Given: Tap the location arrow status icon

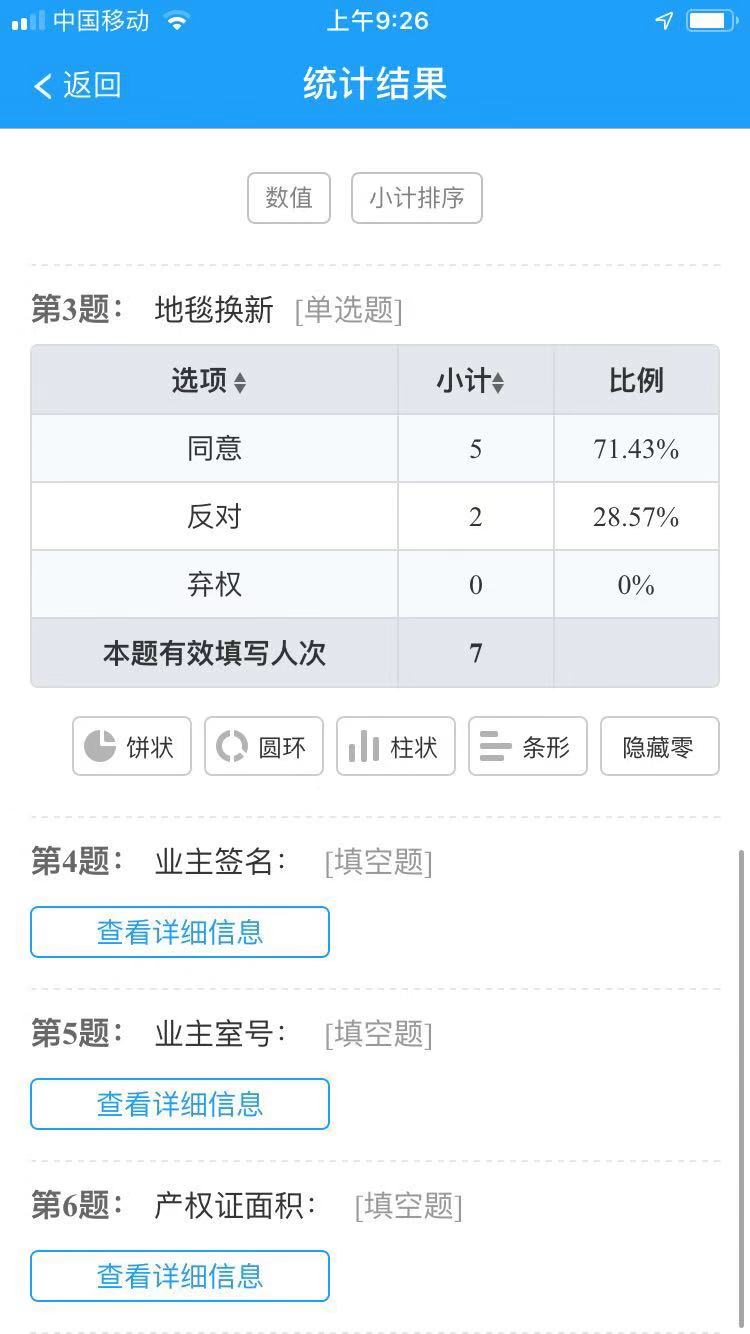Looking at the screenshot, I should [664, 21].
